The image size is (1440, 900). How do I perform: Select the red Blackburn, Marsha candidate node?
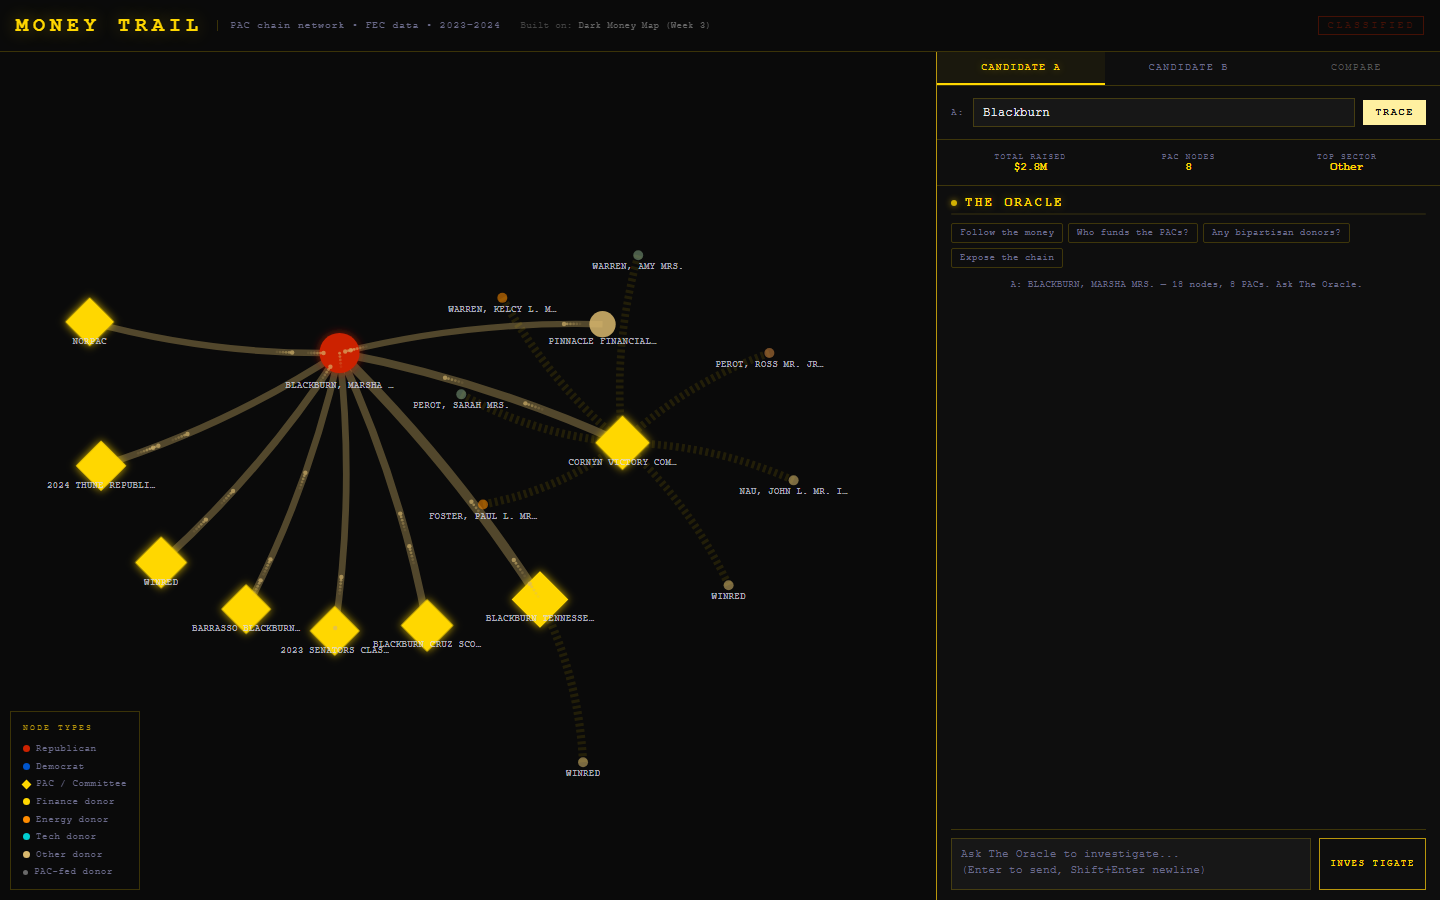point(339,353)
